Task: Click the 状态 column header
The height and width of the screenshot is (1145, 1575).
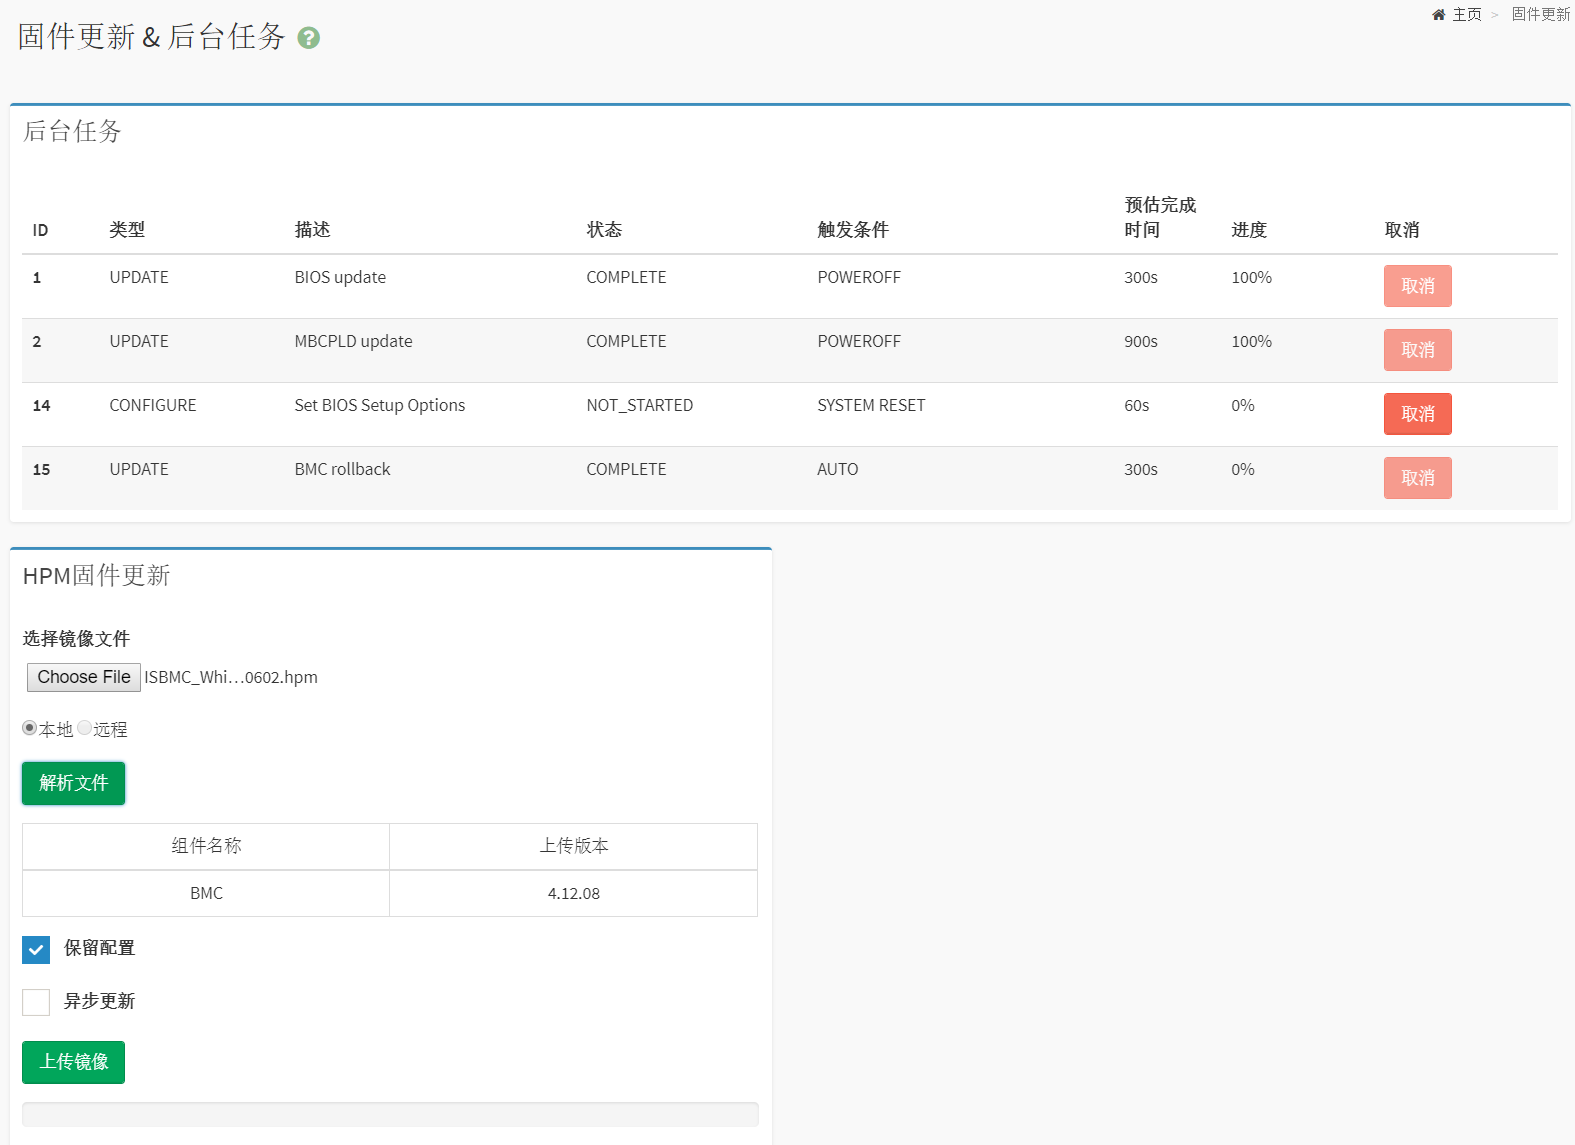Action: 604,230
